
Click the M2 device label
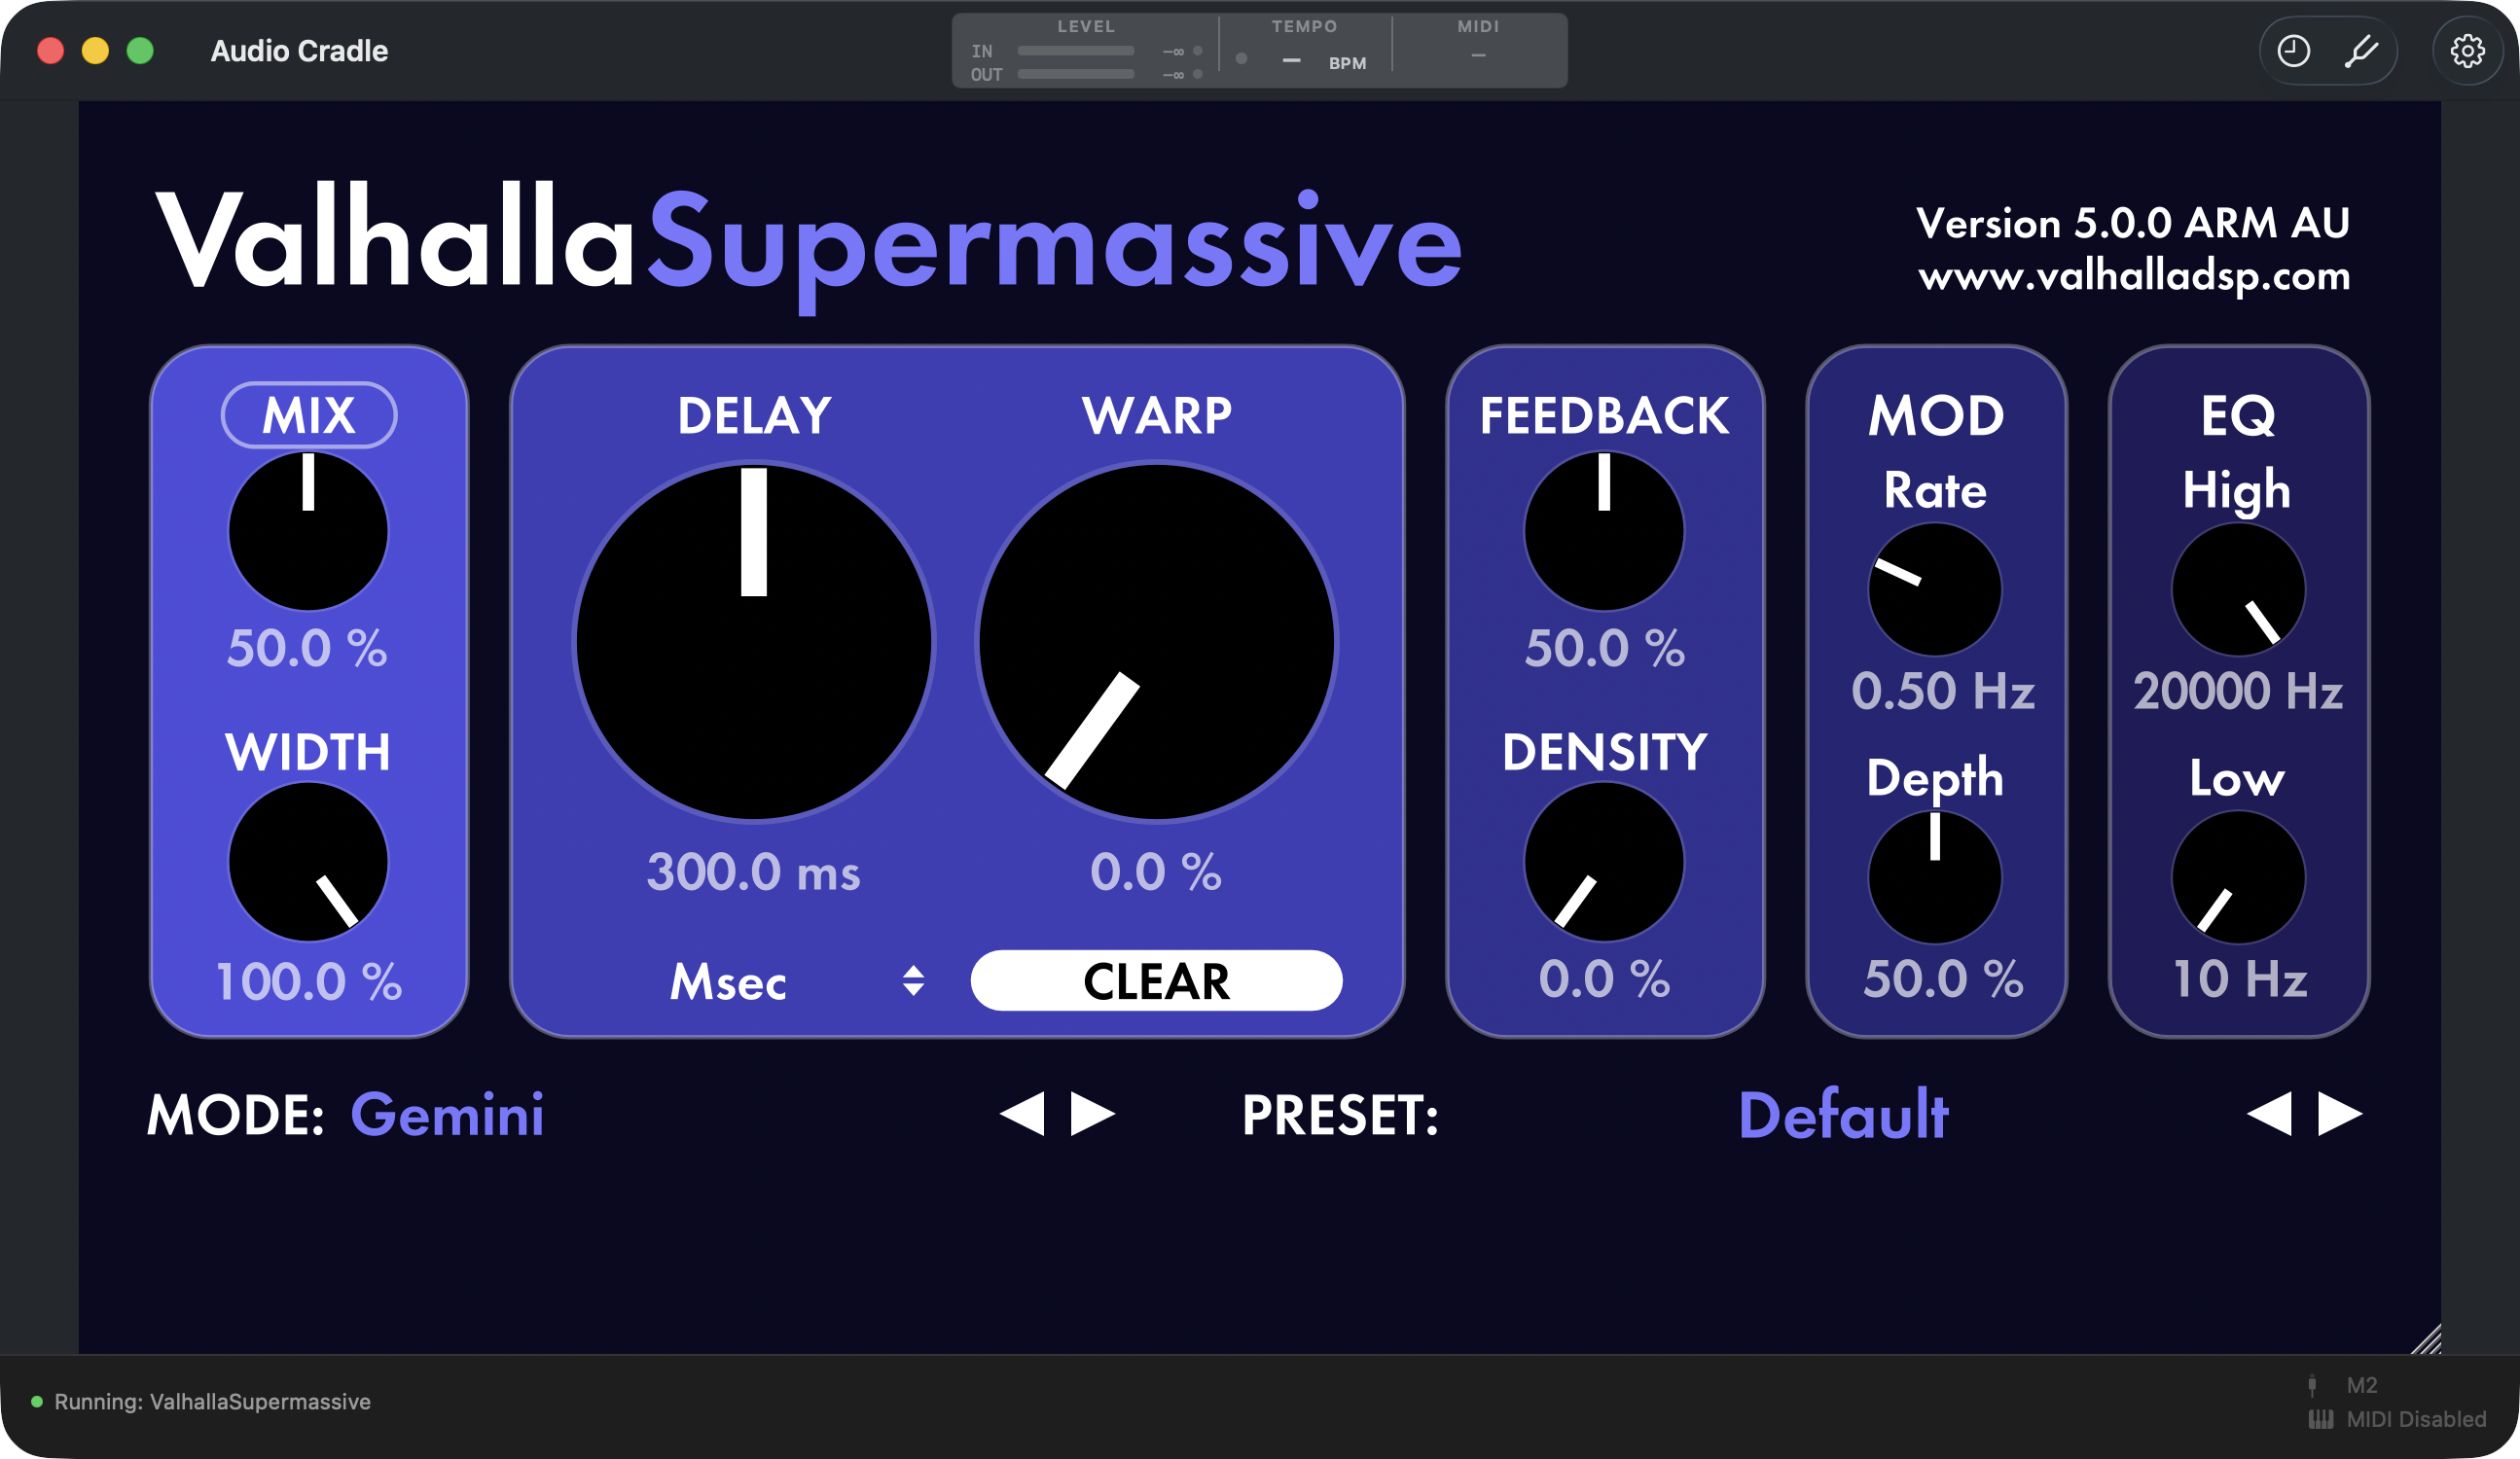click(2362, 1385)
